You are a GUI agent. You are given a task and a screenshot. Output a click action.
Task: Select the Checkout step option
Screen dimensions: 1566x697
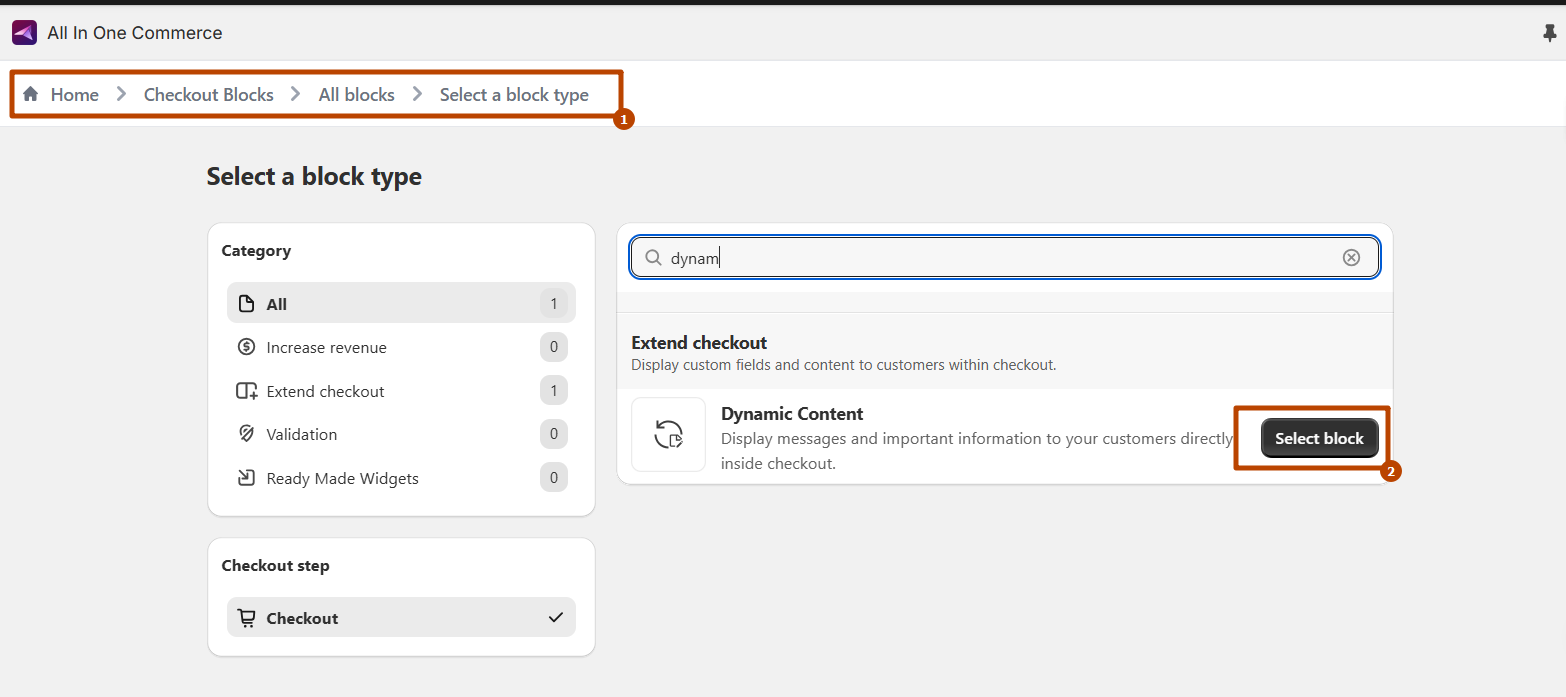tap(401, 618)
